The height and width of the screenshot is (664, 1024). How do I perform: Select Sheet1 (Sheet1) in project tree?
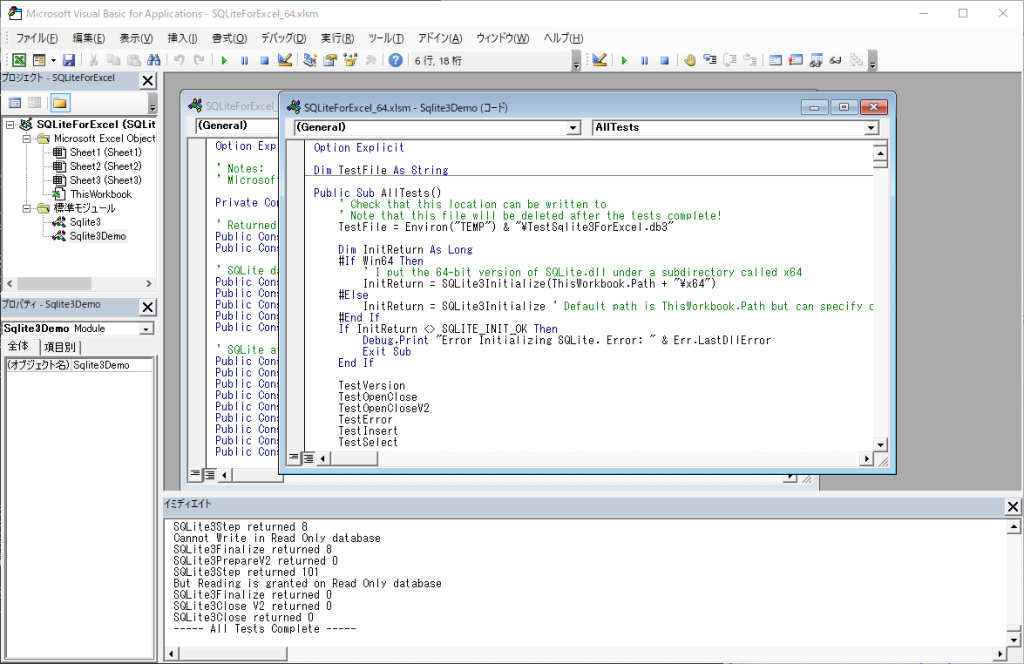point(105,152)
